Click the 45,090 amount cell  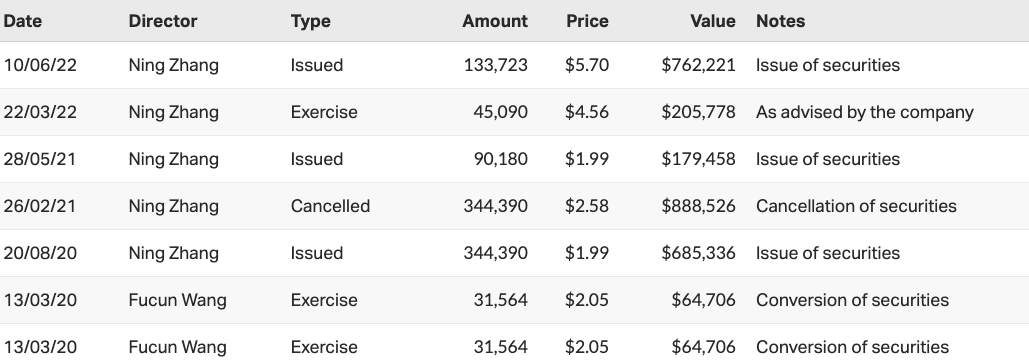click(x=500, y=112)
